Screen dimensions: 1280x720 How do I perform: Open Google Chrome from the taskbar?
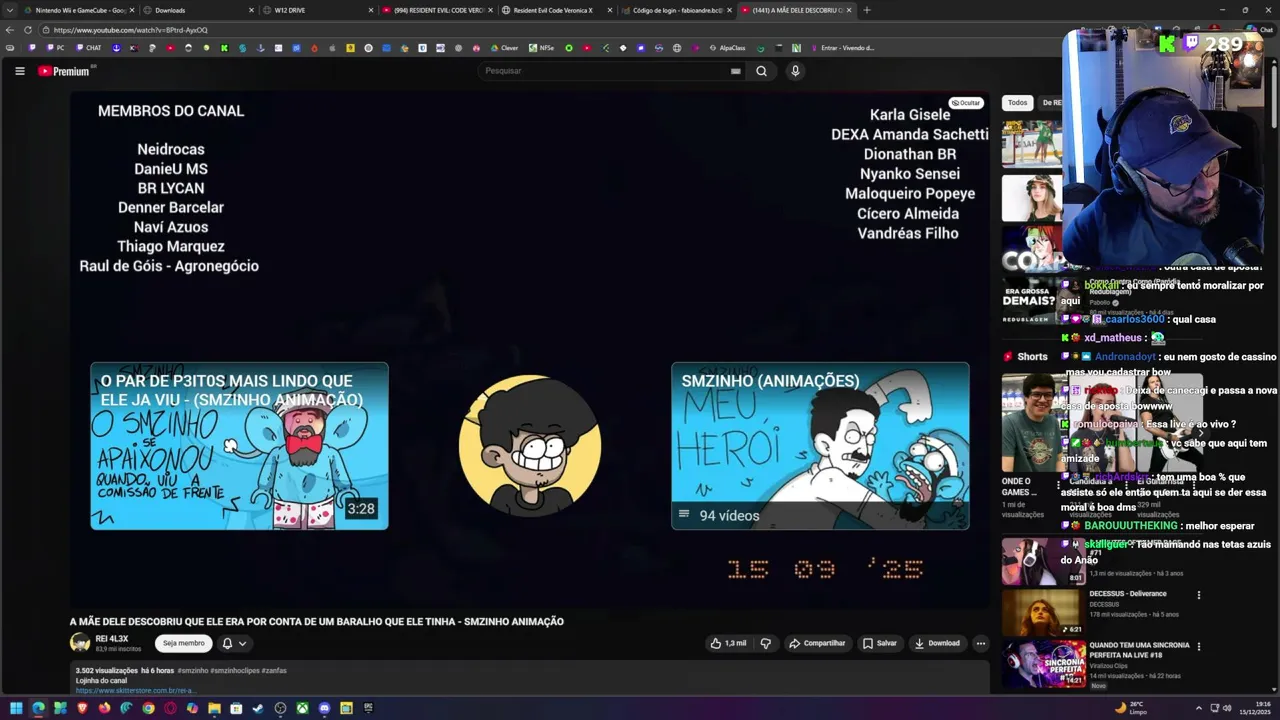tap(148, 708)
